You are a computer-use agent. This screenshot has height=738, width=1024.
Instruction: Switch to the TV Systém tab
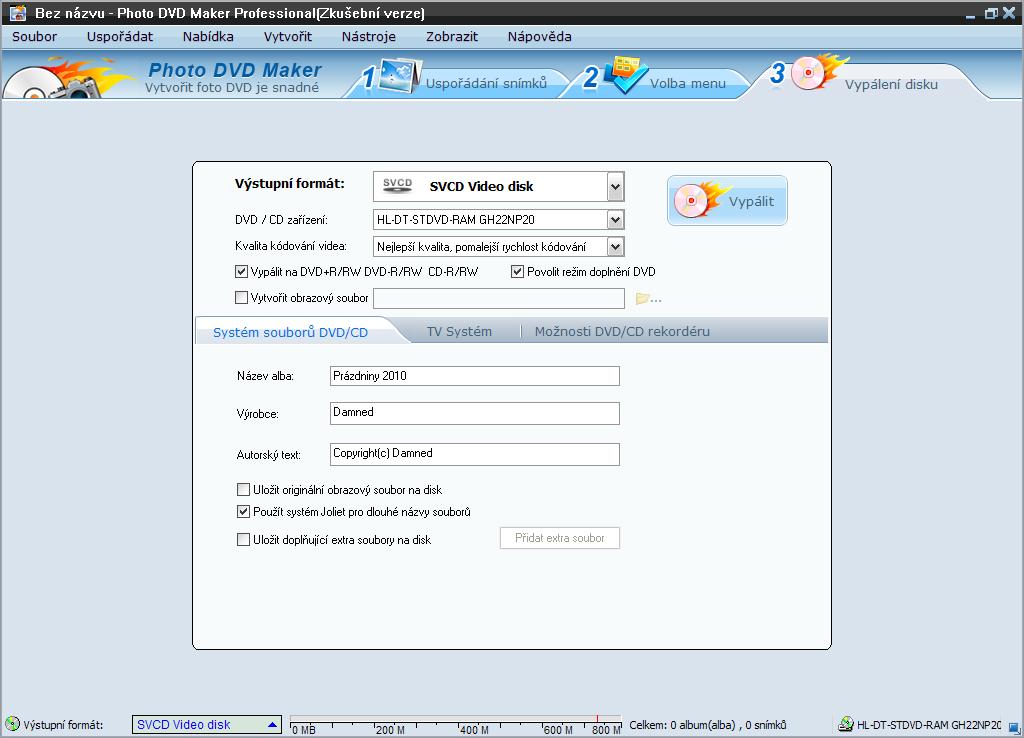point(459,331)
